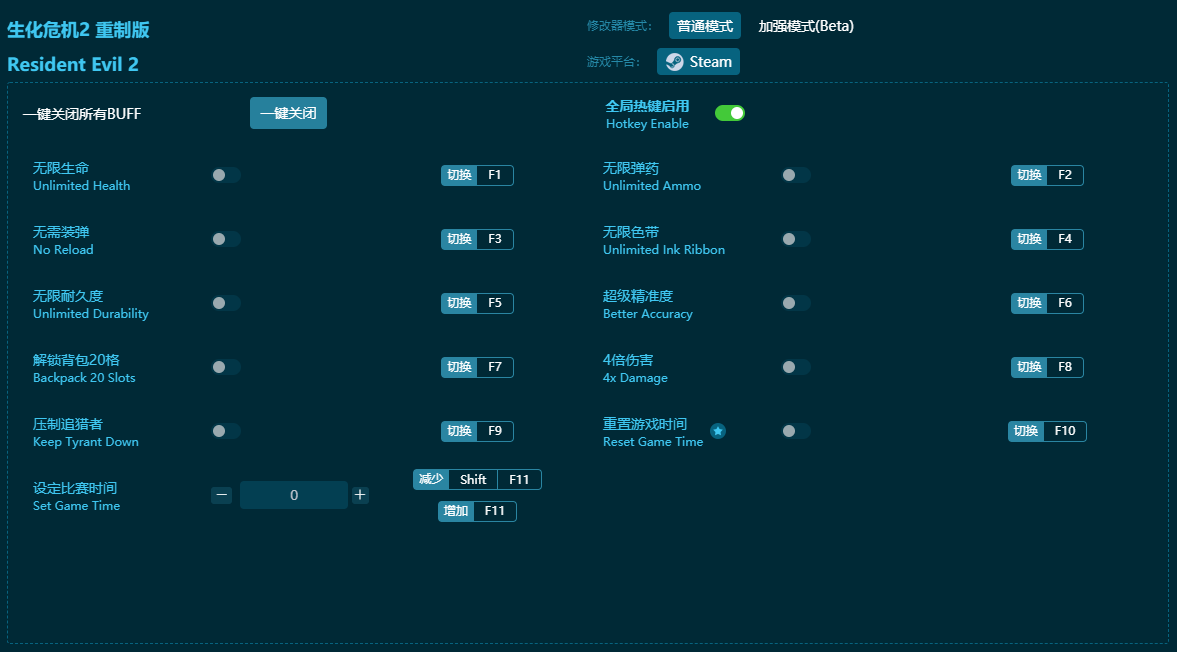1177x652 pixels.
Task: Switch to 加强模式(Beta) mode
Action: pos(805,26)
